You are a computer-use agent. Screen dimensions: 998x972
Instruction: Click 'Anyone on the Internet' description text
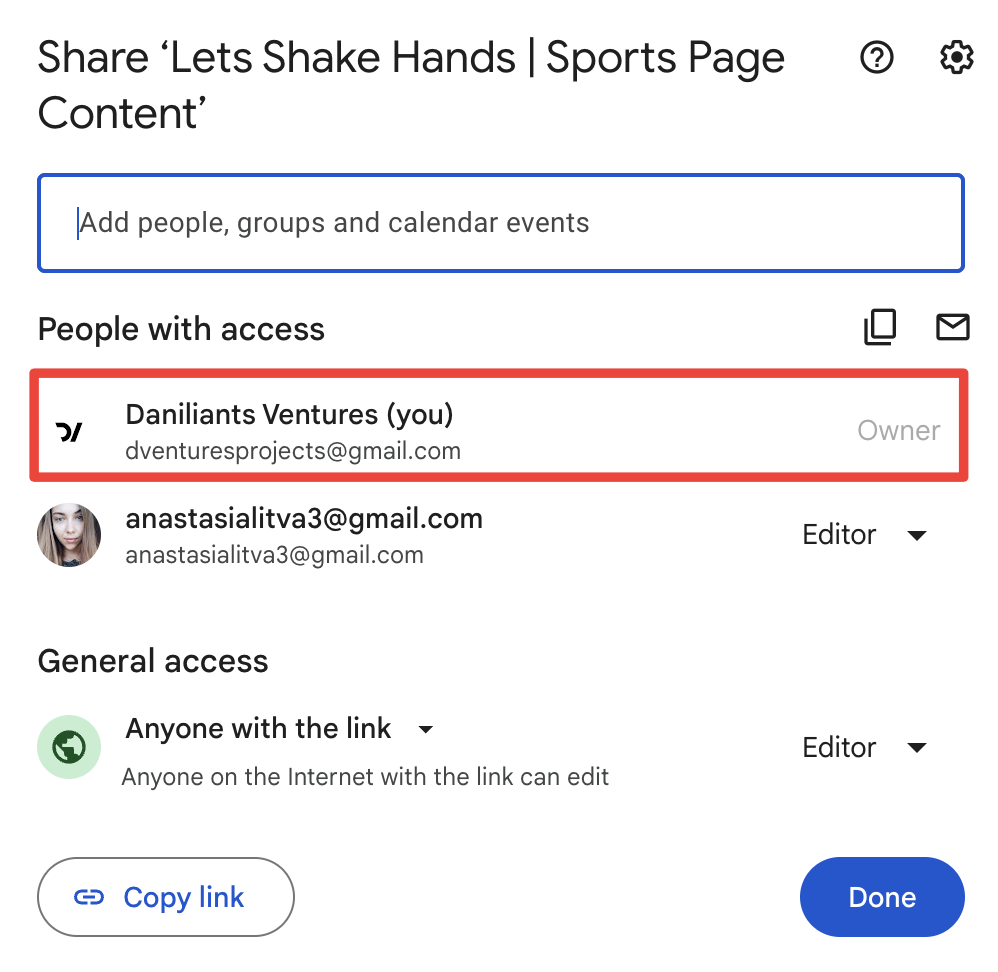click(365, 777)
